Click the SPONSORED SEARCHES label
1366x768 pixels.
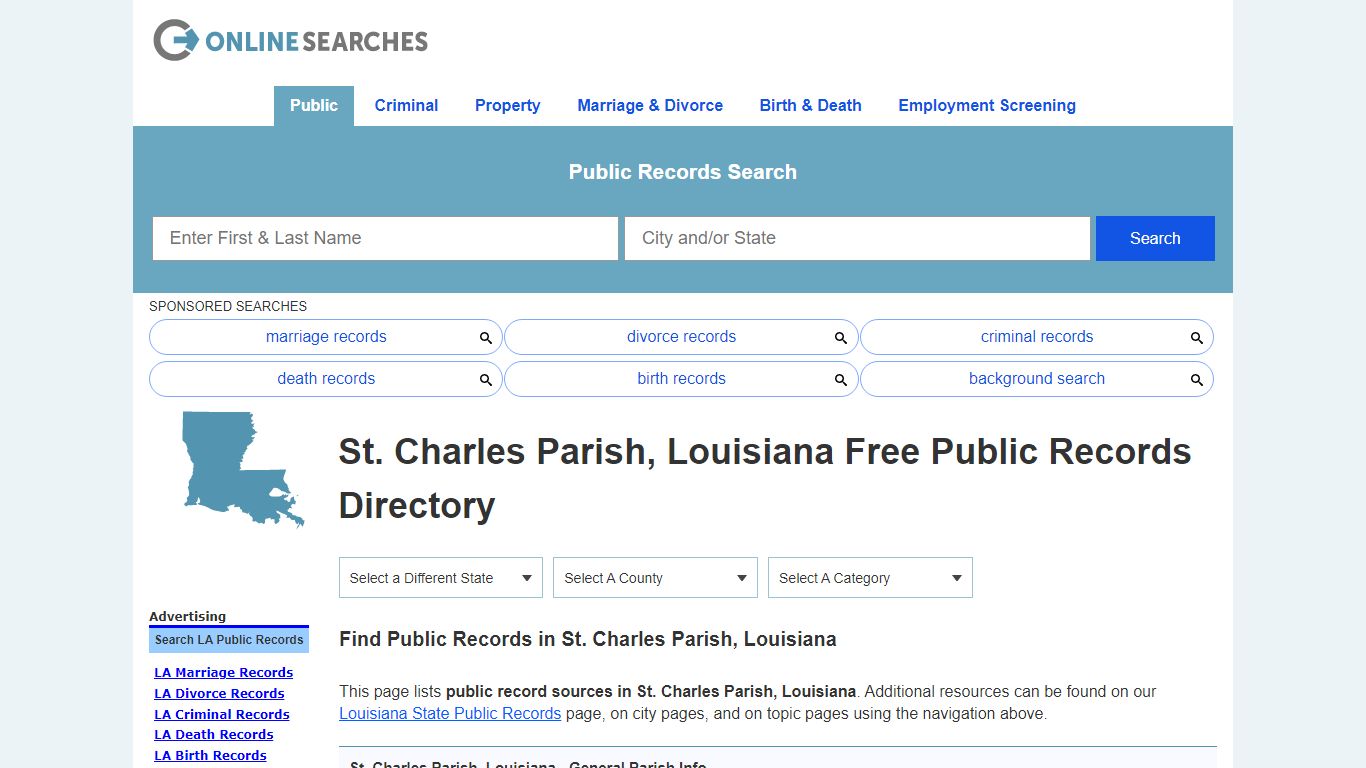tap(228, 306)
